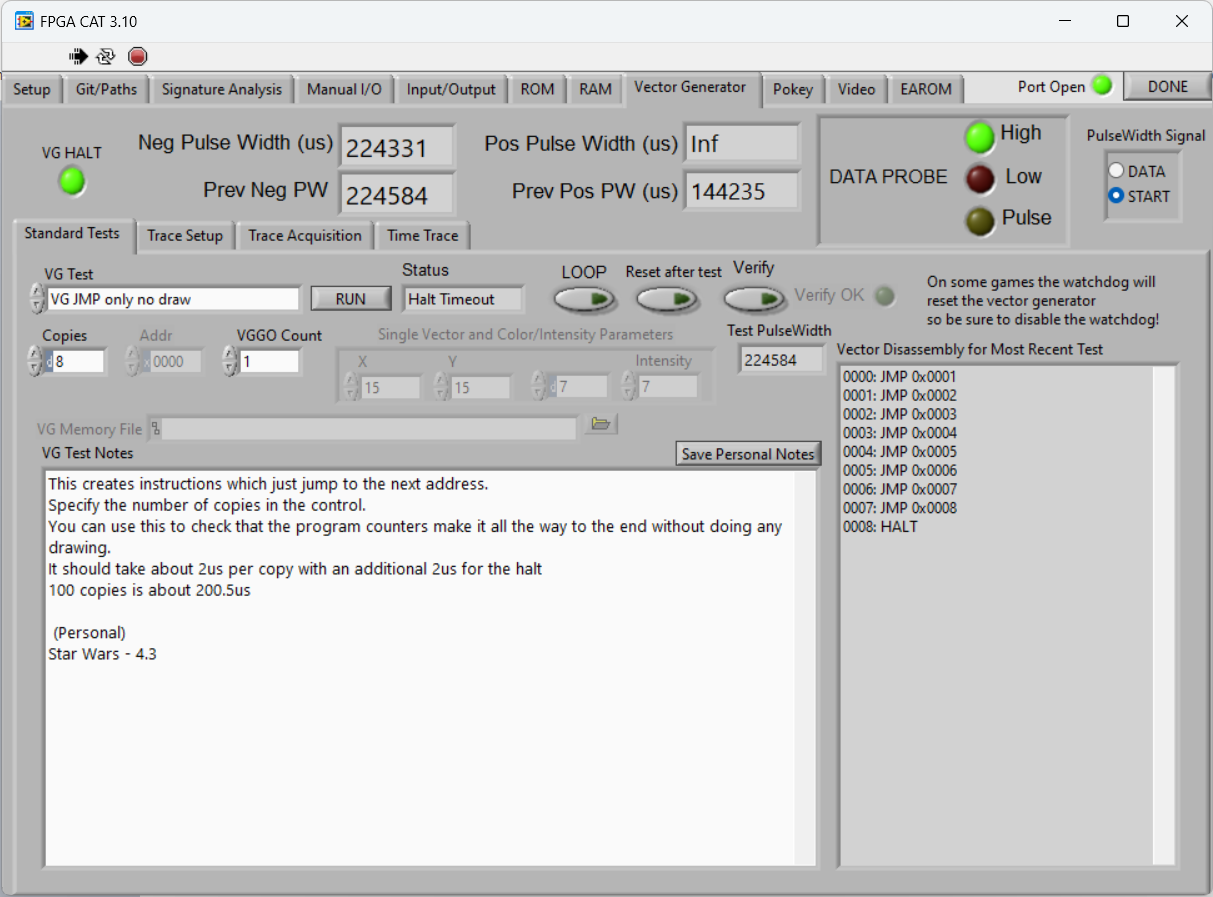
Task: Click the VG Test Notes scrollbar
Action: pos(806,667)
